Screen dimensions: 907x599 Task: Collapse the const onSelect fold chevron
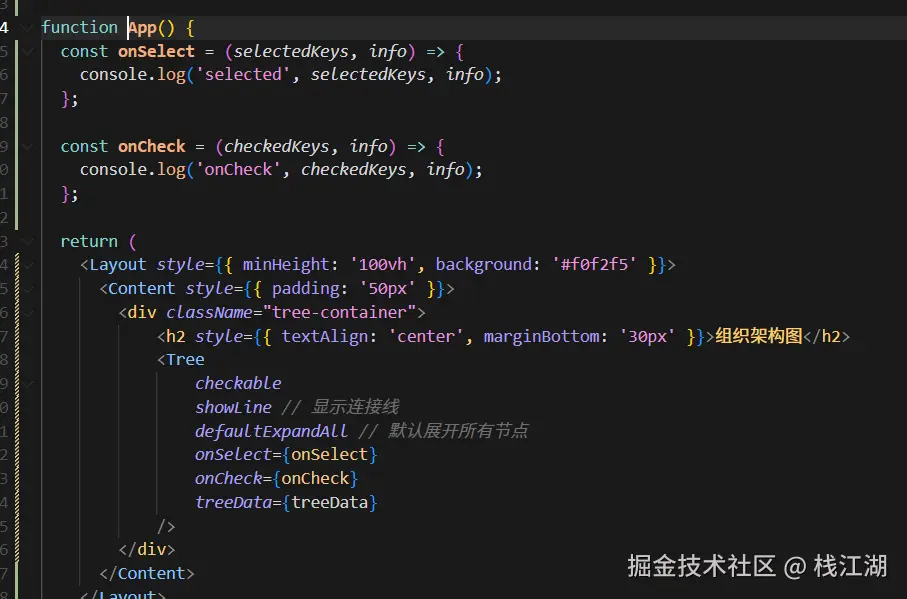(27, 51)
